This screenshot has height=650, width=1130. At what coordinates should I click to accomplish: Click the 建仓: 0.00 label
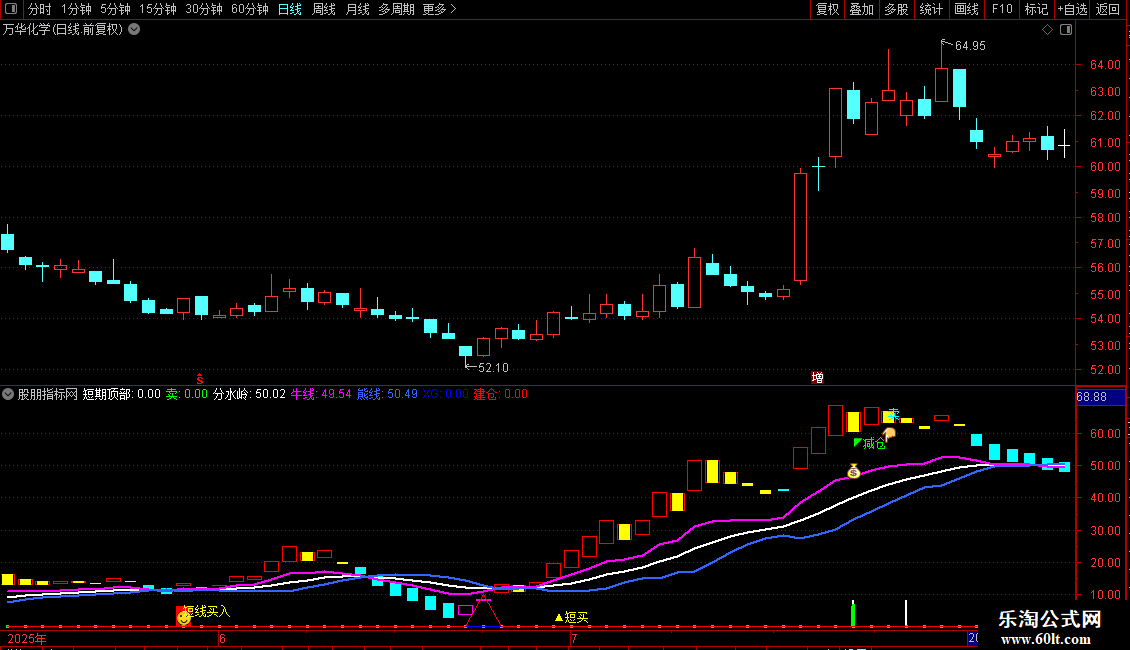[x=500, y=394]
